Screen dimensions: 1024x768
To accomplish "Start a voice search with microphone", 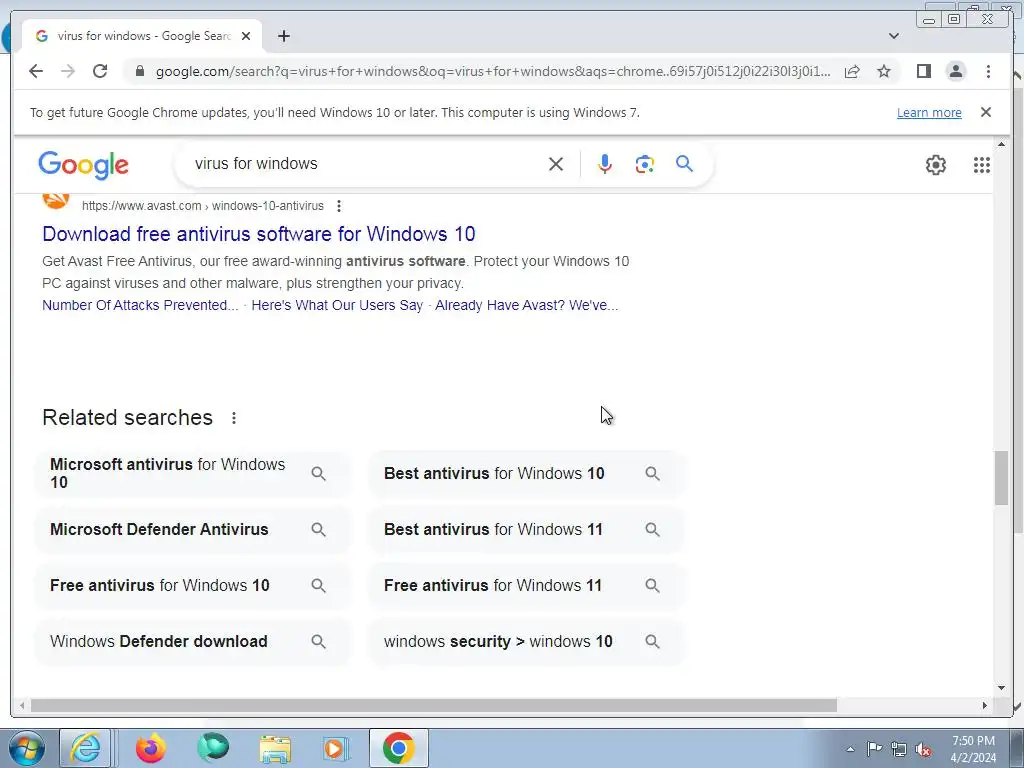I will 605,164.
